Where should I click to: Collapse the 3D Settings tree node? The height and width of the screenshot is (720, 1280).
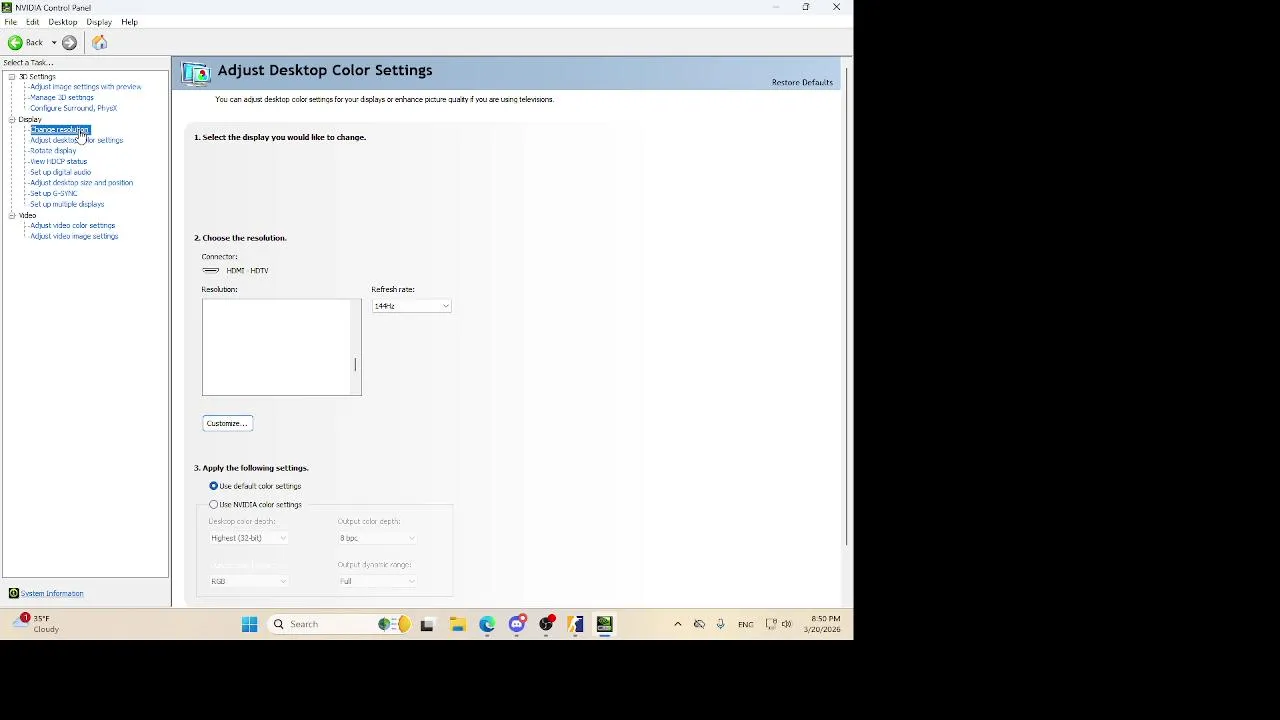12,76
